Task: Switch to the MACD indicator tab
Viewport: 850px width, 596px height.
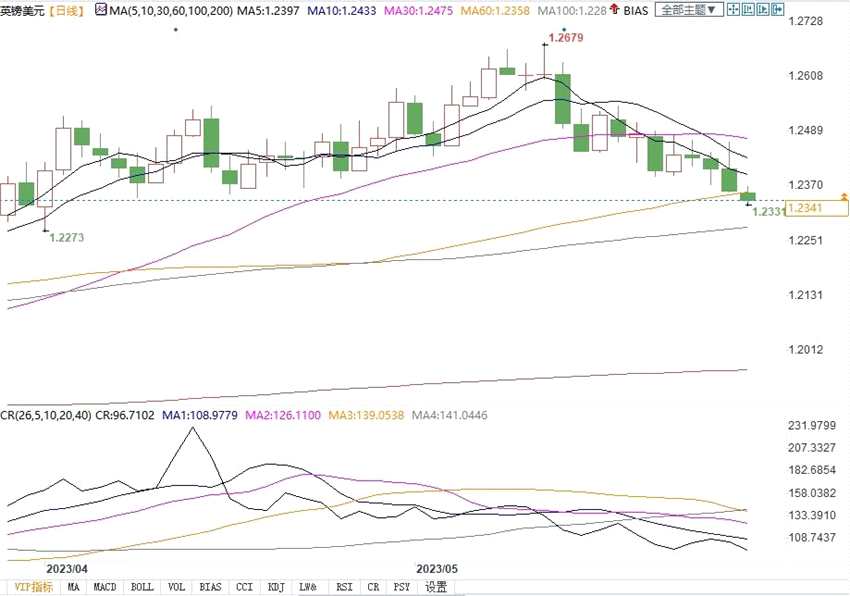Action: click(105, 587)
